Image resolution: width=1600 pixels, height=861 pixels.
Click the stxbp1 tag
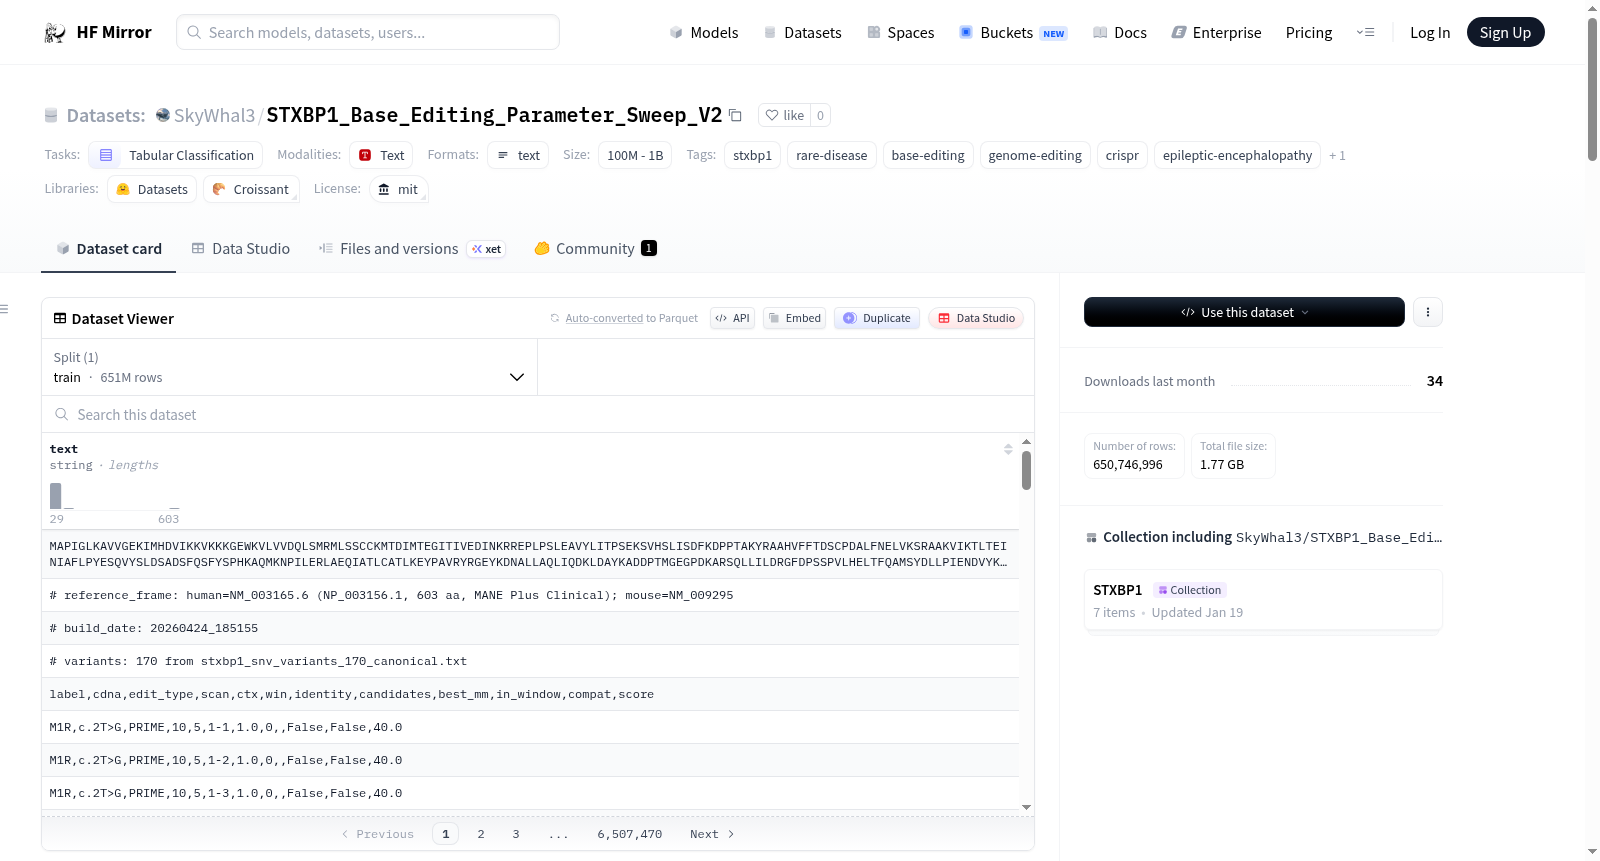752,155
